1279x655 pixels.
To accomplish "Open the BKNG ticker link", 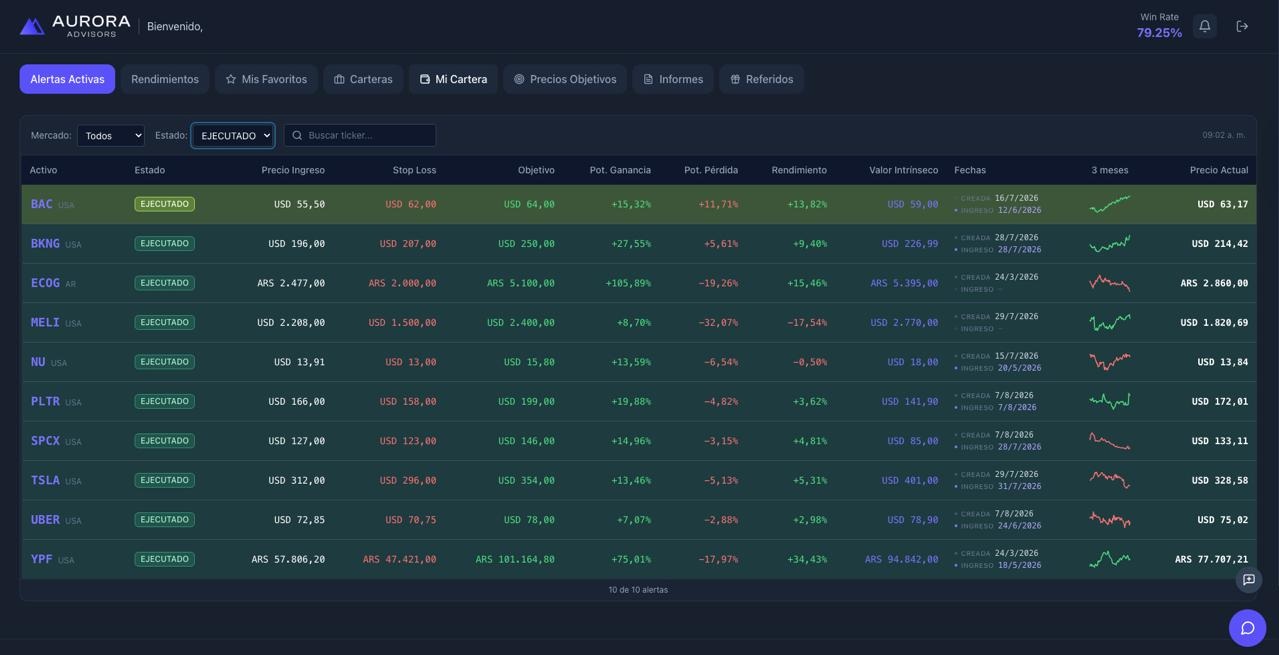I will tap(45, 243).
